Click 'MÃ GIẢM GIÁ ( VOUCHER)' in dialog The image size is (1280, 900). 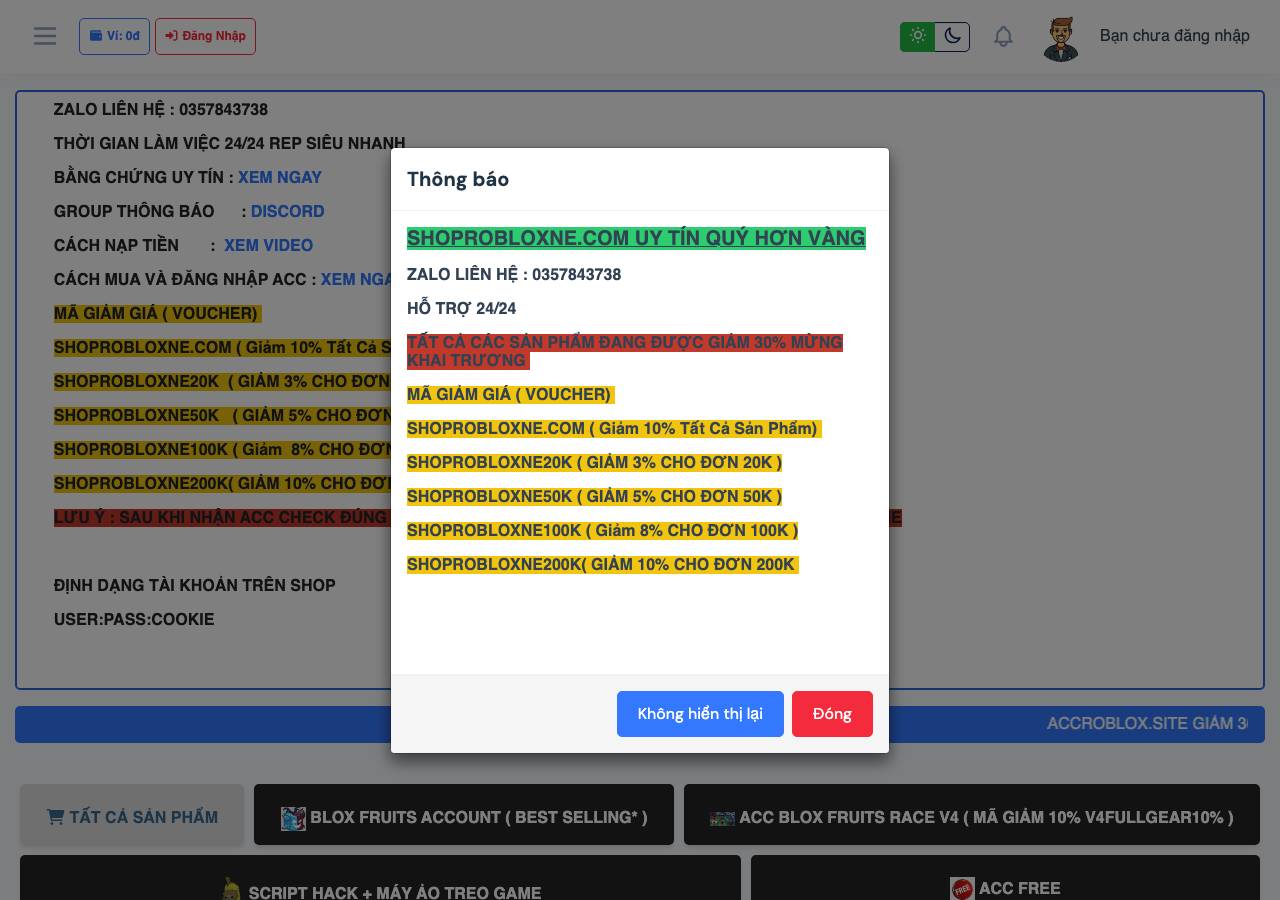(x=510, y=394)
